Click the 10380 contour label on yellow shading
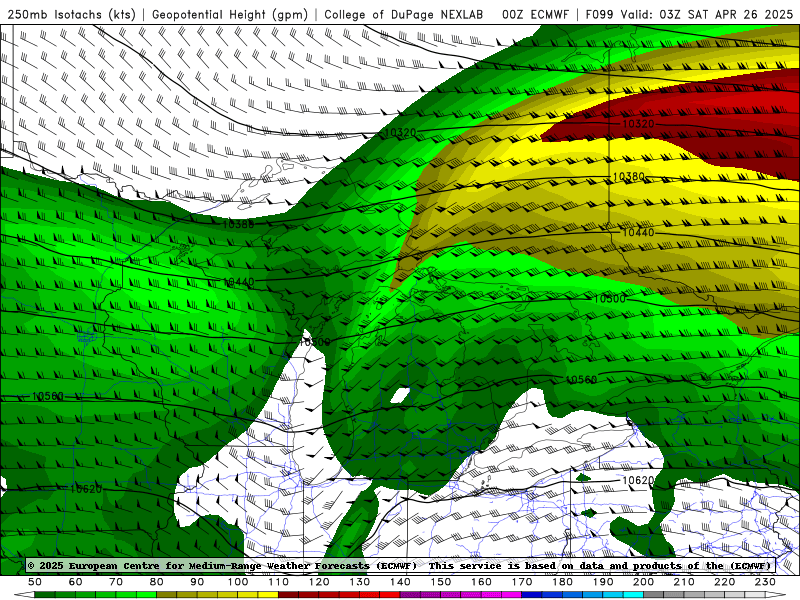Screen dimensions: 800x600 pyautogui.click(x=629, y=177)
